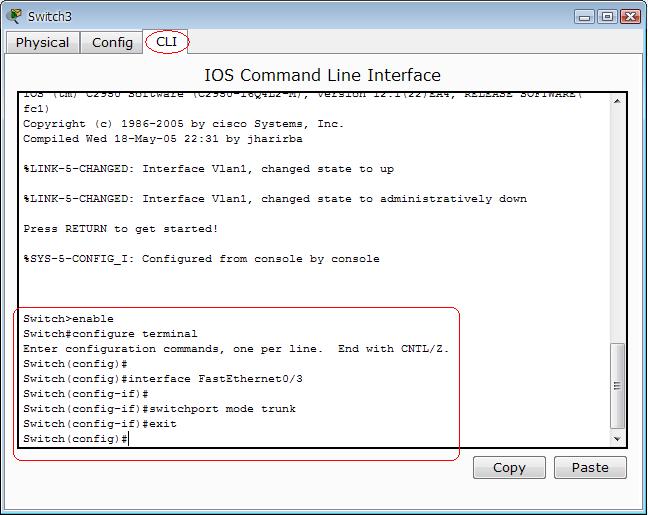Click the 'Switch>enable' line
Screen dimensions: 648x515
click(68, 319)
